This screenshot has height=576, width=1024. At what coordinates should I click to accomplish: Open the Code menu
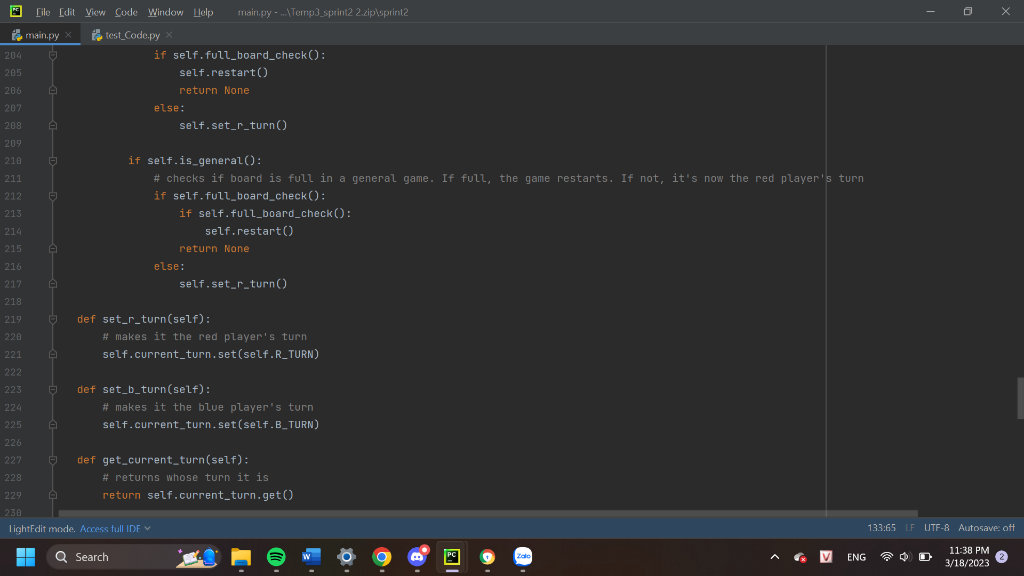coord(126,12)
